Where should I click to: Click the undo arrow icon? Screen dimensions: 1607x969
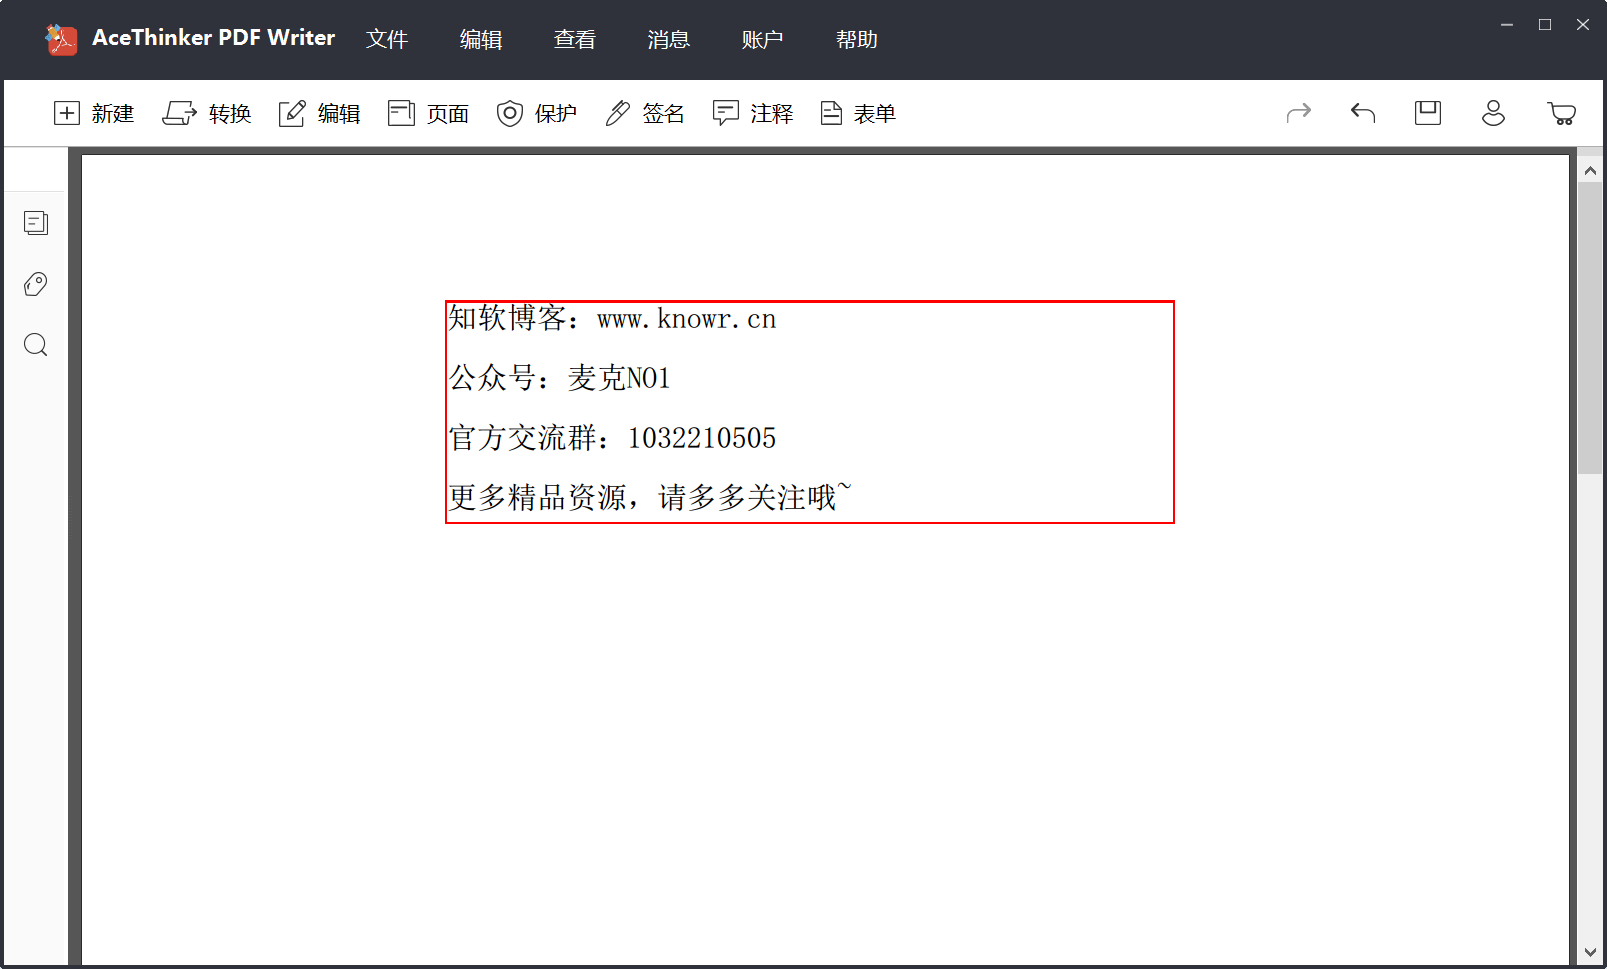coord(1363,113)
